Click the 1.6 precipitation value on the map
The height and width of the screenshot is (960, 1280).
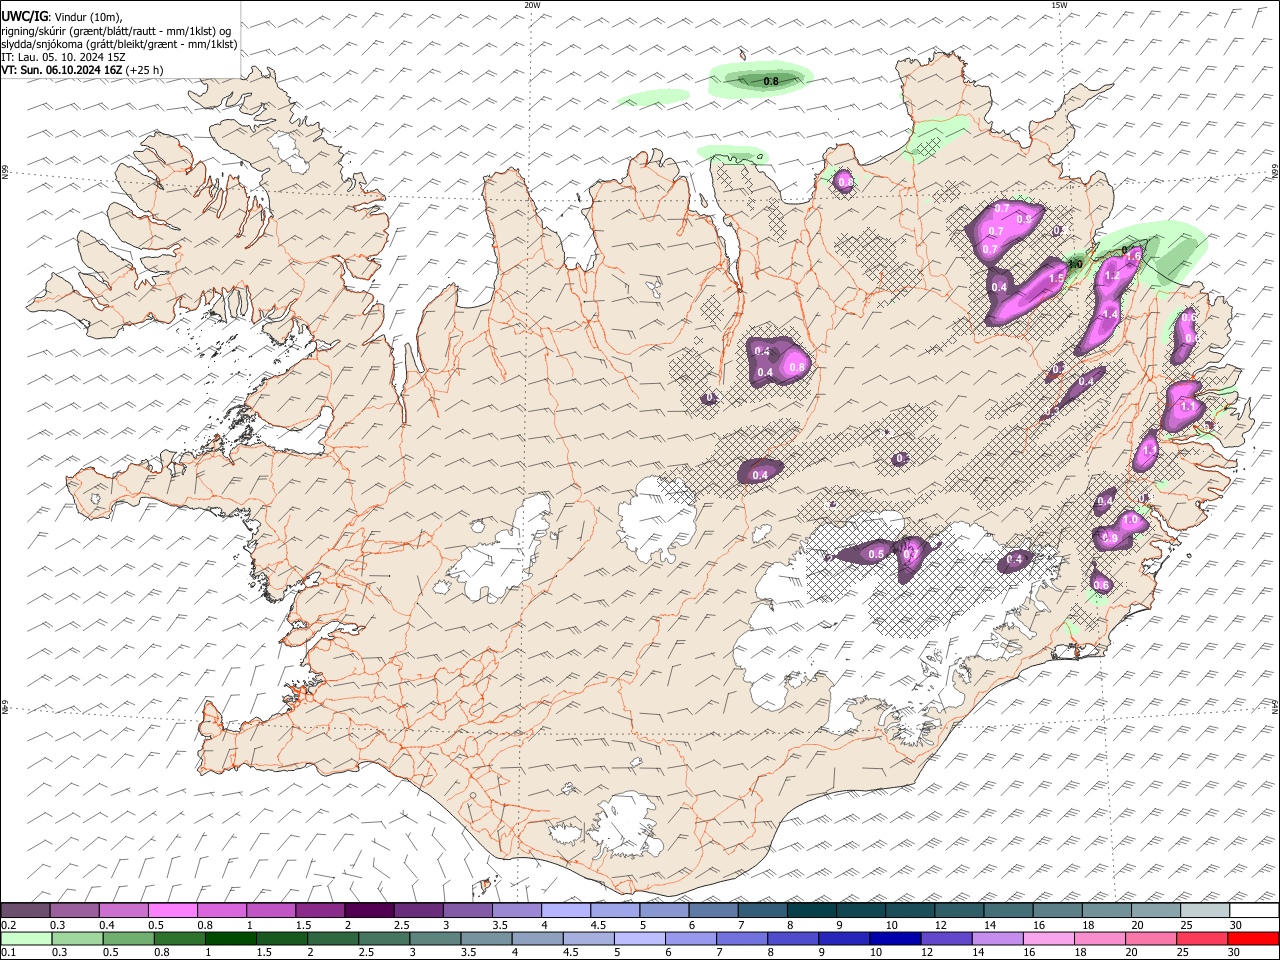[x=1133, y=256]
